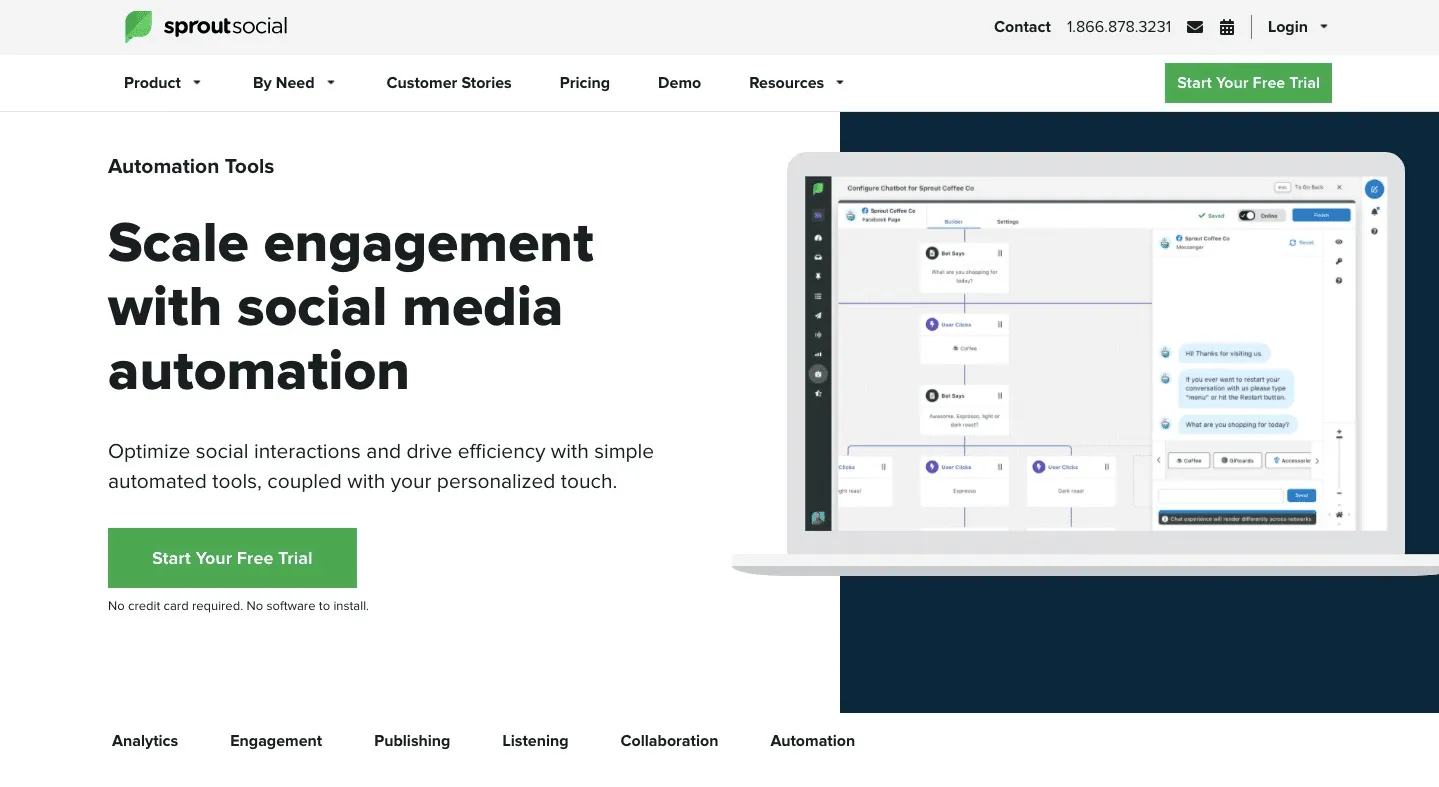Screen dimensions: 1439x787
Task: Click the phone number 1.866.878.3231
Action: point(1119,27)
